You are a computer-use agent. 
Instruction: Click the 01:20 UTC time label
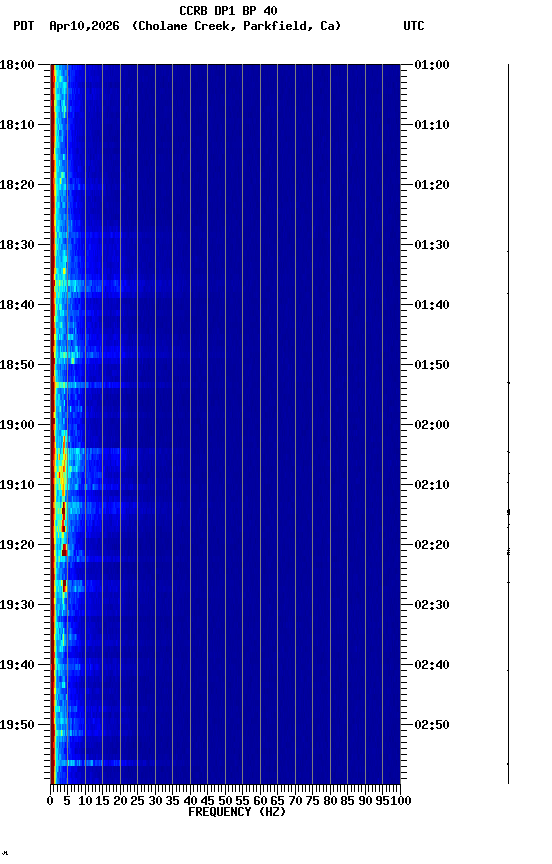(x=432, y=185)
